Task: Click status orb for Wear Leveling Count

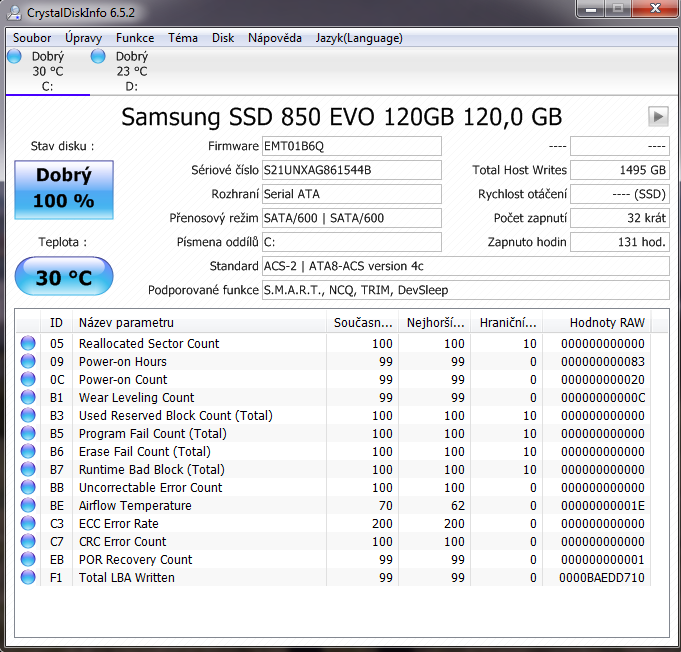Action: click(28, 397)
